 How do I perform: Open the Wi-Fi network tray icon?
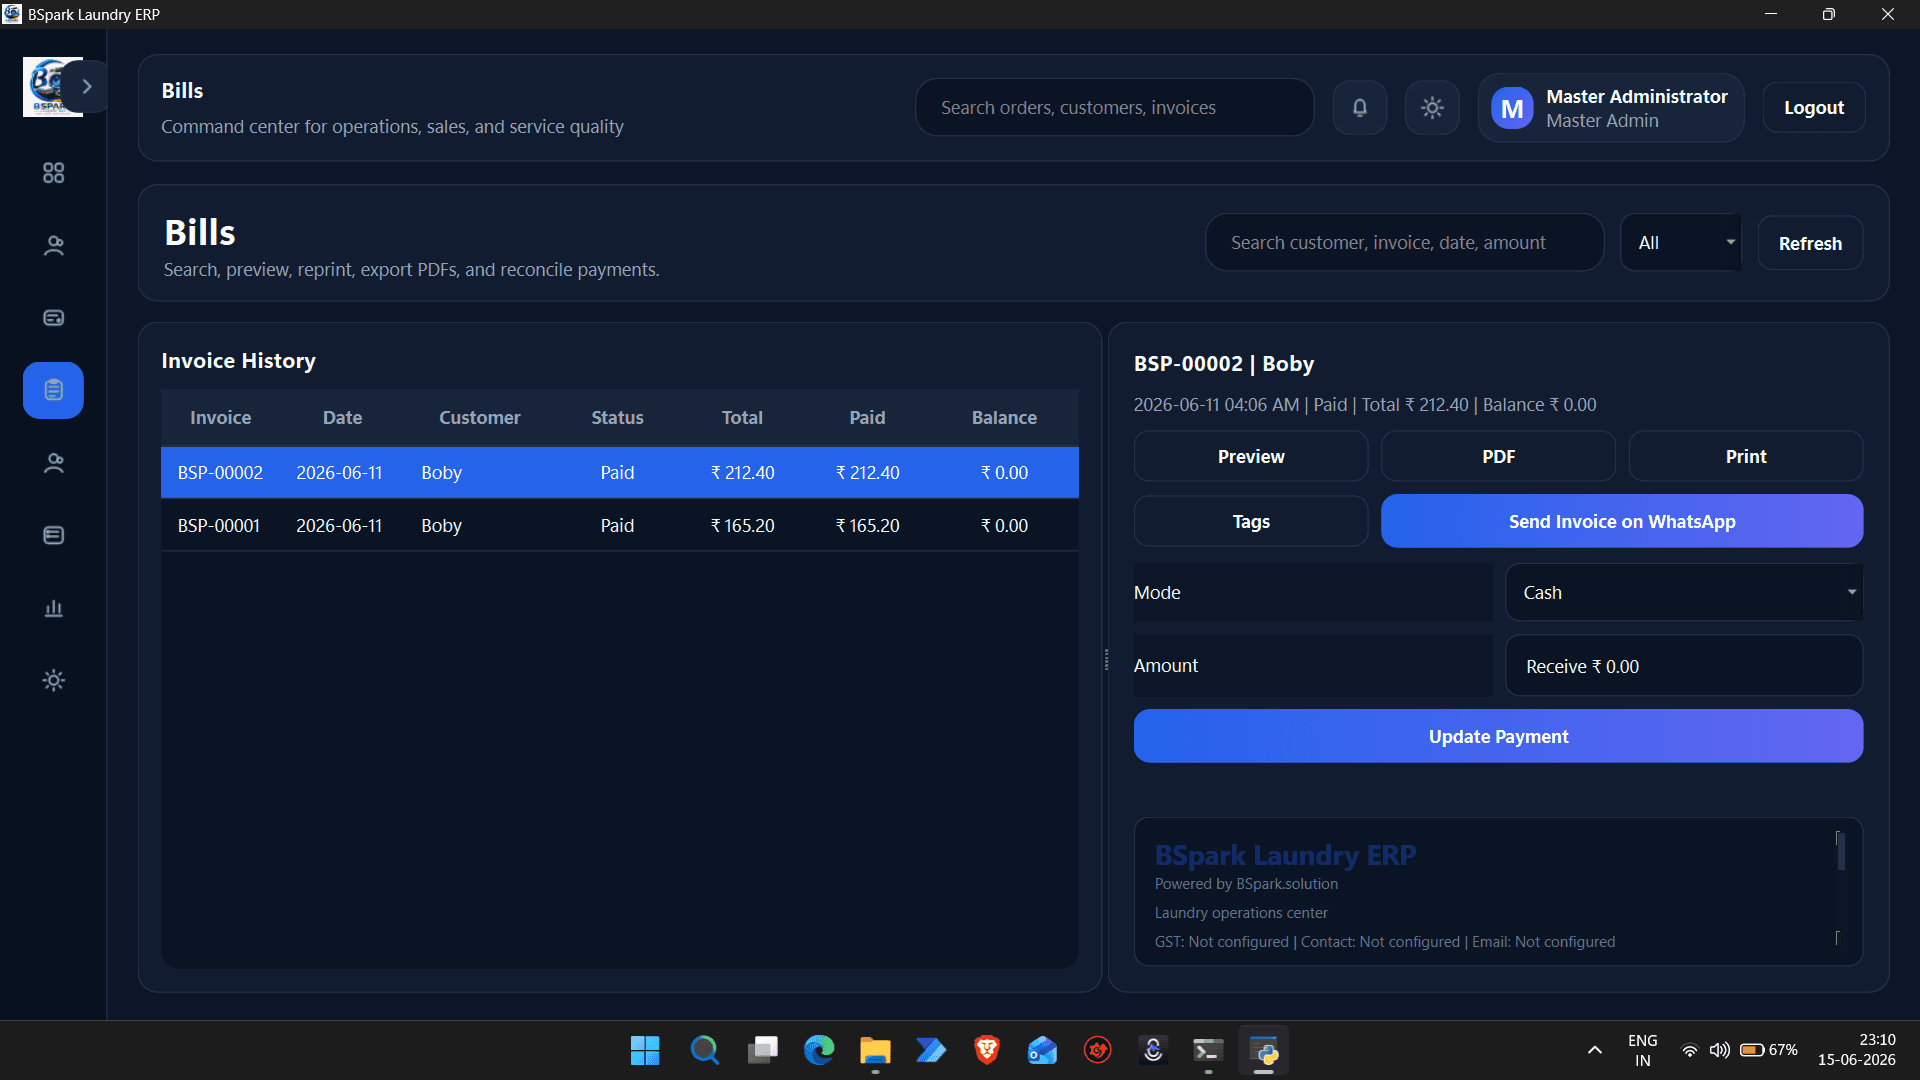[x=1689, y=1050]
